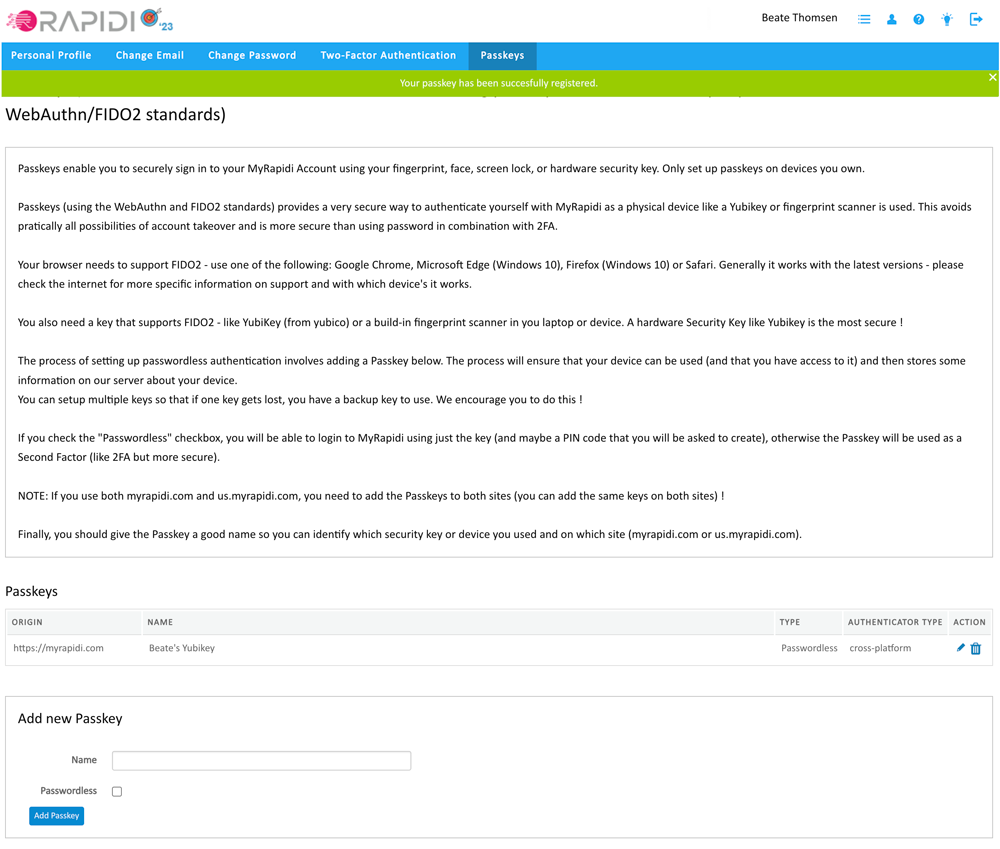Click the https://myrapidi.com origin cell
This screenshot has width=1000, height=849.
[x=59, y=648]
